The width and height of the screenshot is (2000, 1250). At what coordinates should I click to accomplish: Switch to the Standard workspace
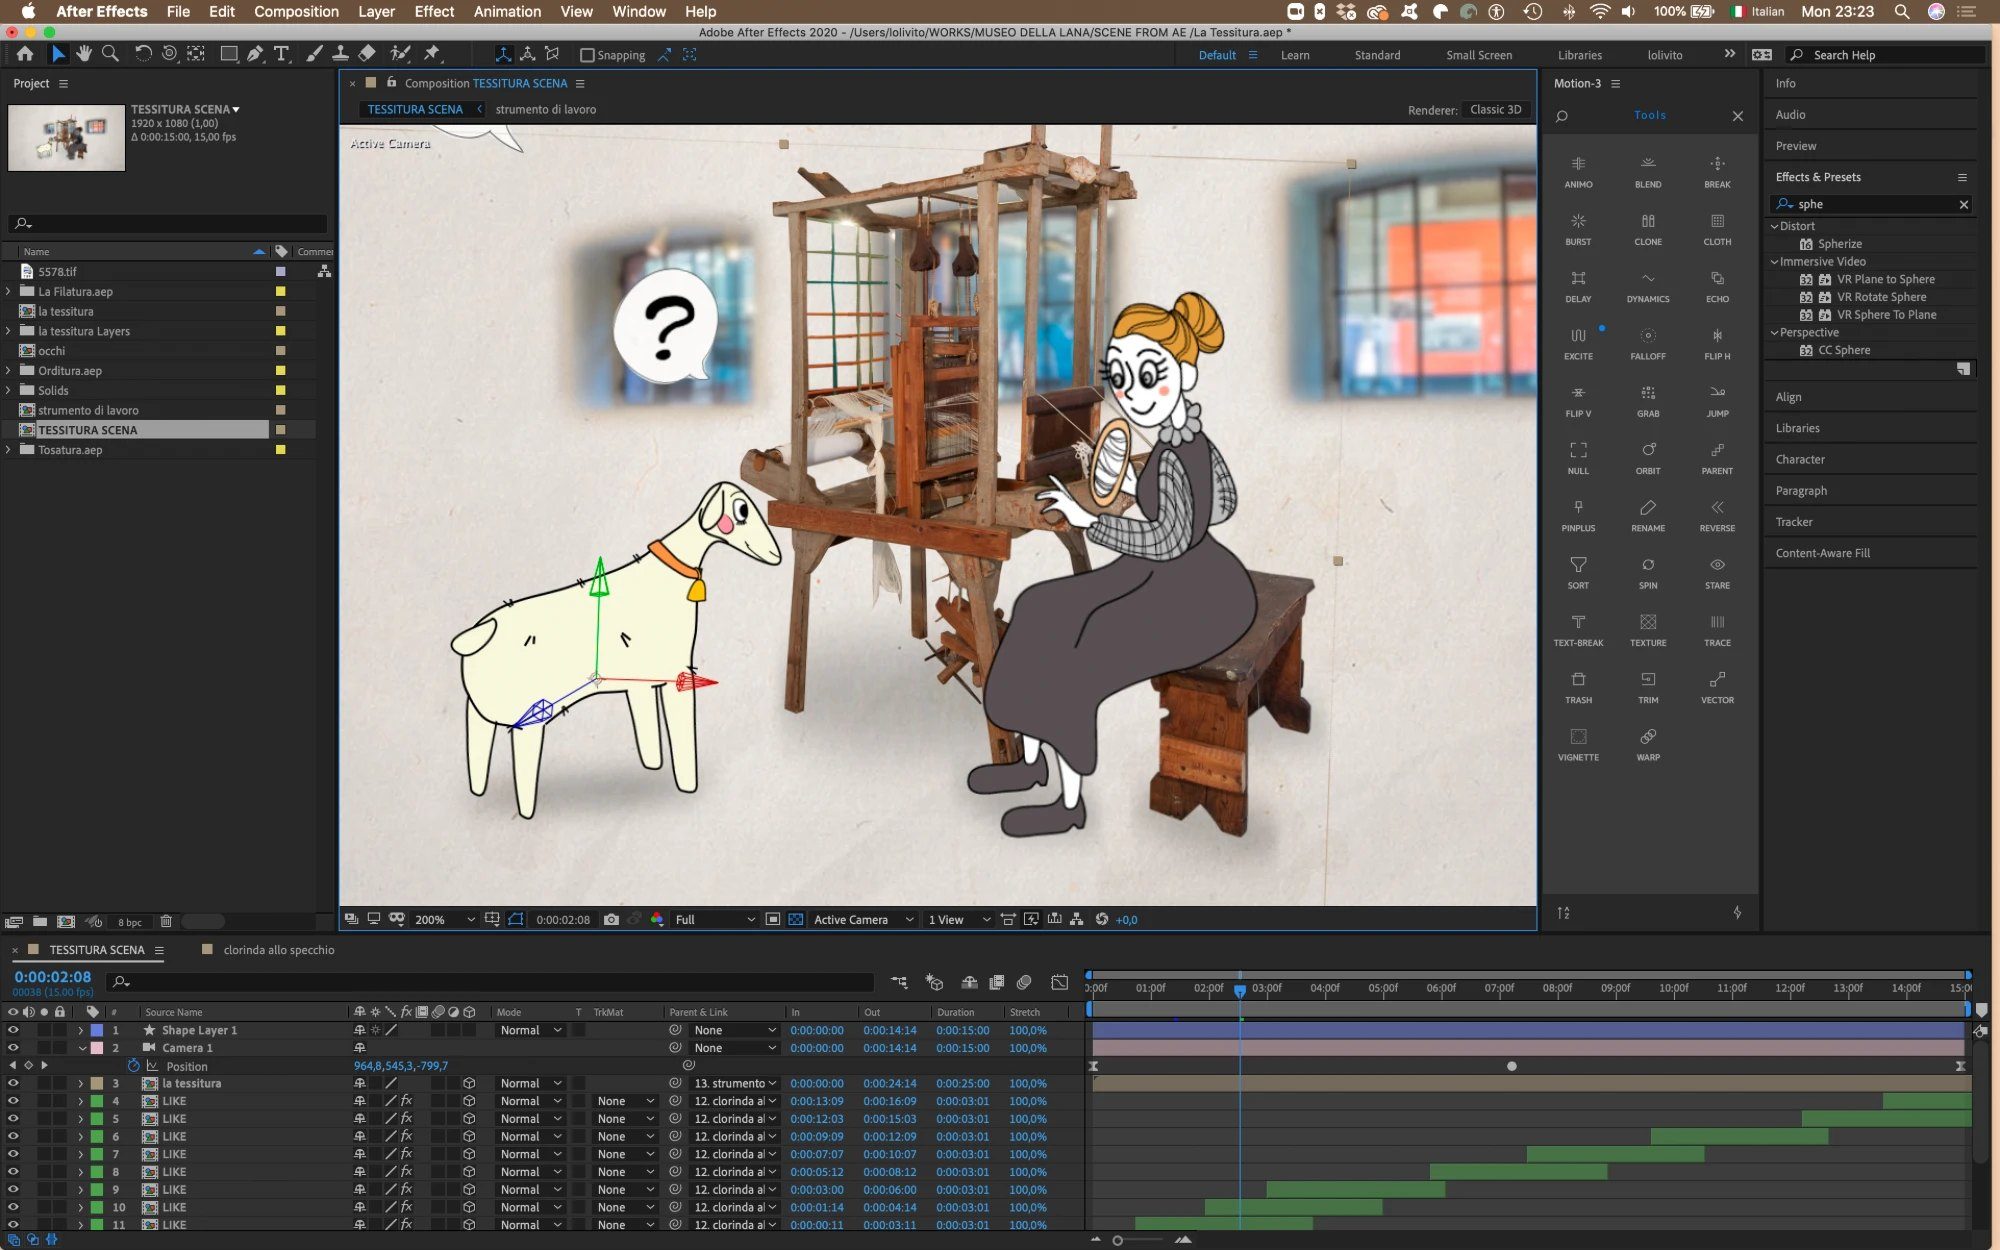click(x=1377, y=55)
